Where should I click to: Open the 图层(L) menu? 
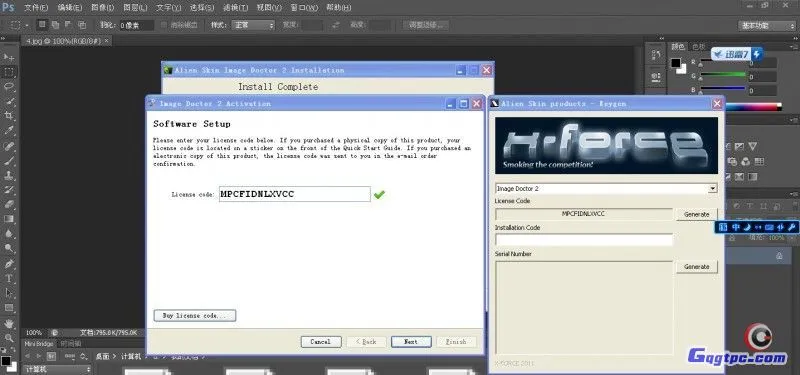click(x=135, y=8)
